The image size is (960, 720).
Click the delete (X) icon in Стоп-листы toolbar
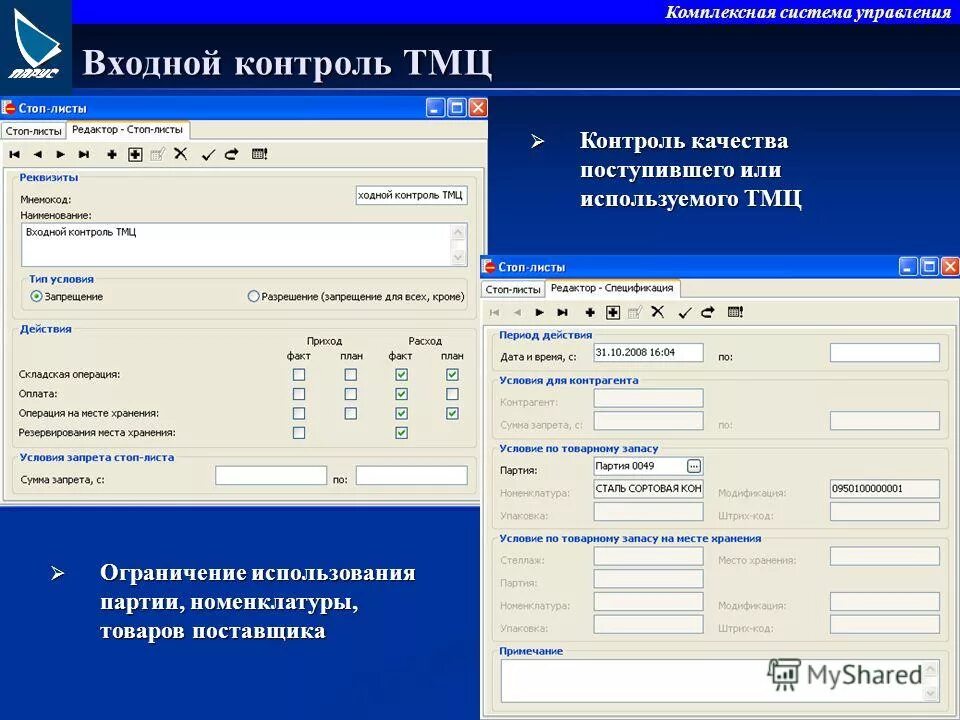(x=182, y=155)
